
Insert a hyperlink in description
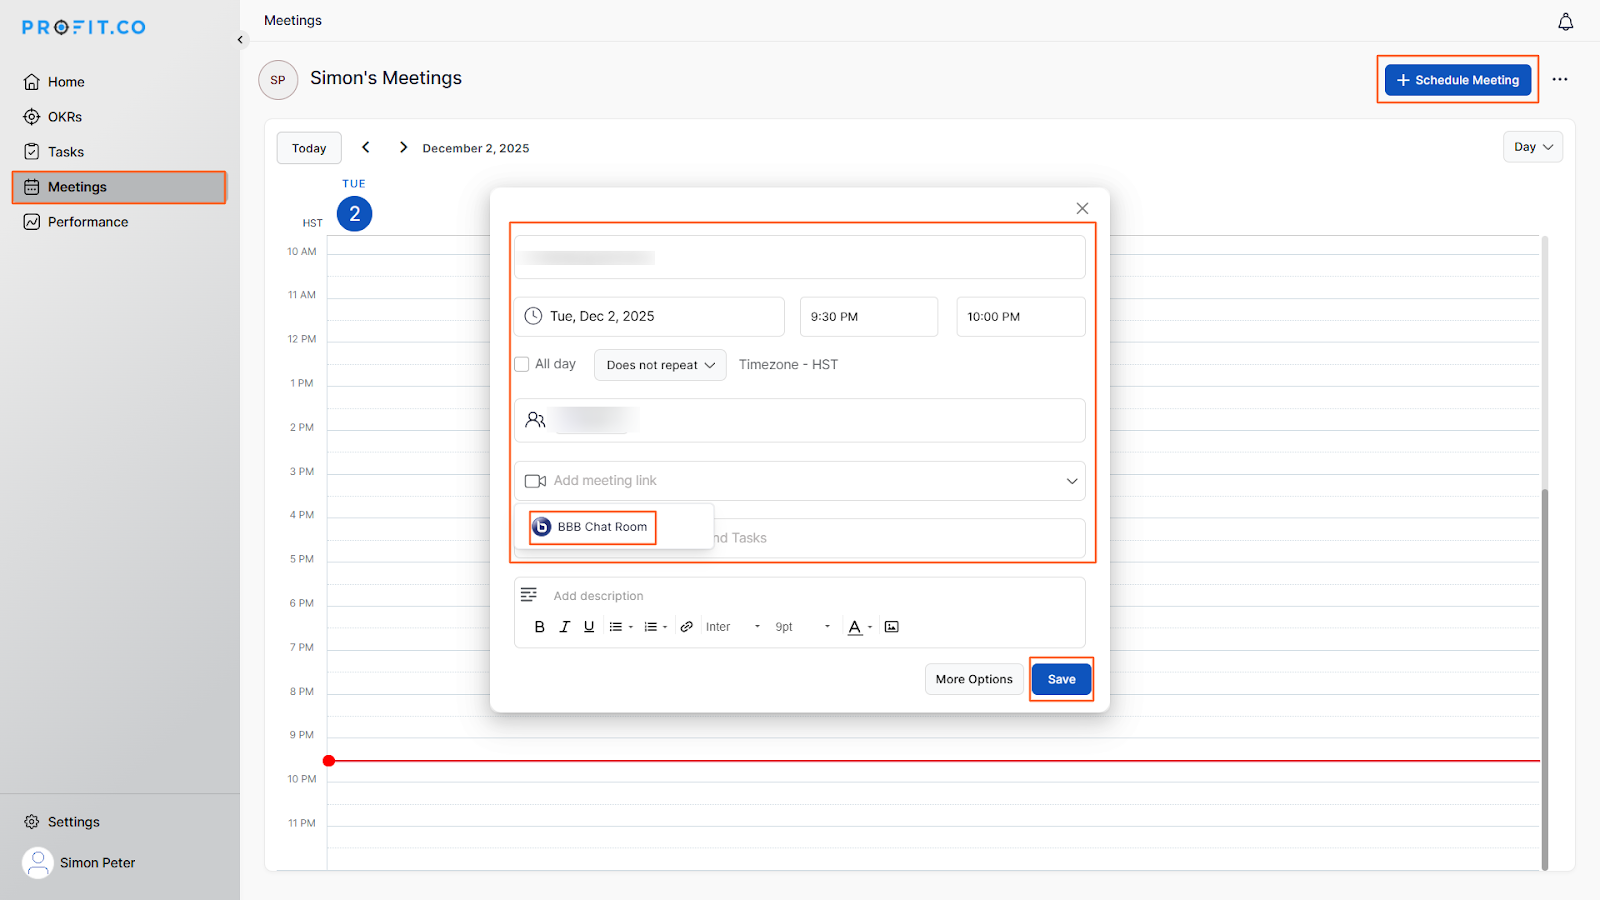click(x=687, y=627)
